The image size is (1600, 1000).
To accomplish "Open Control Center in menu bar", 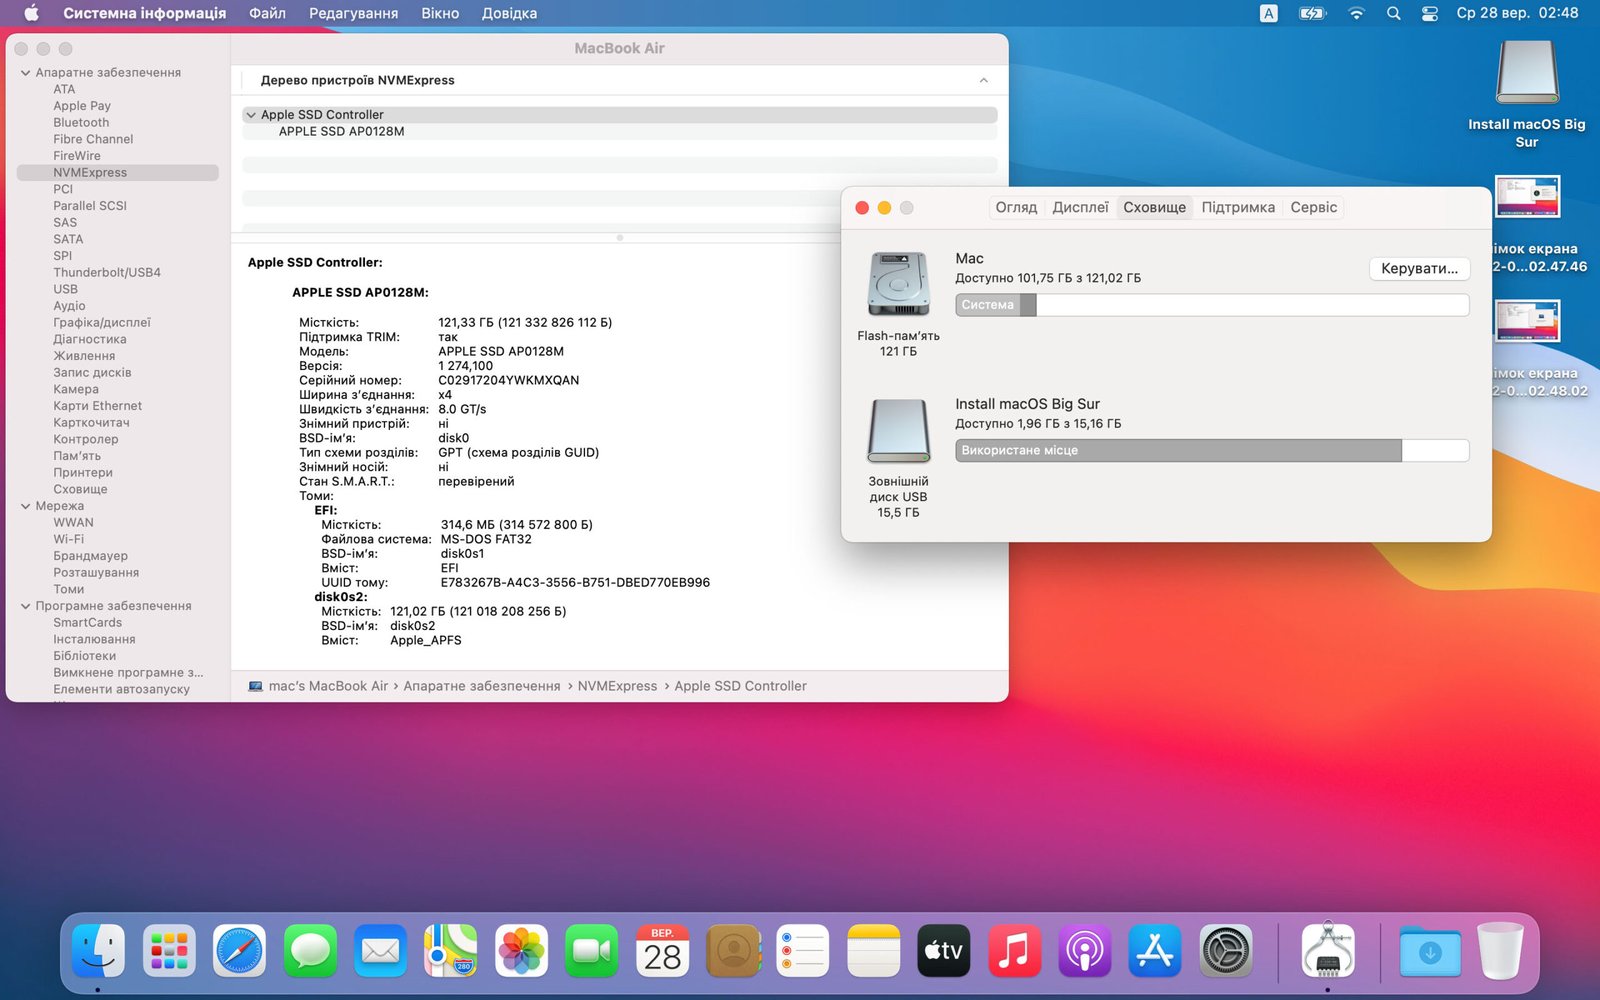I will tap(1430, 13).
